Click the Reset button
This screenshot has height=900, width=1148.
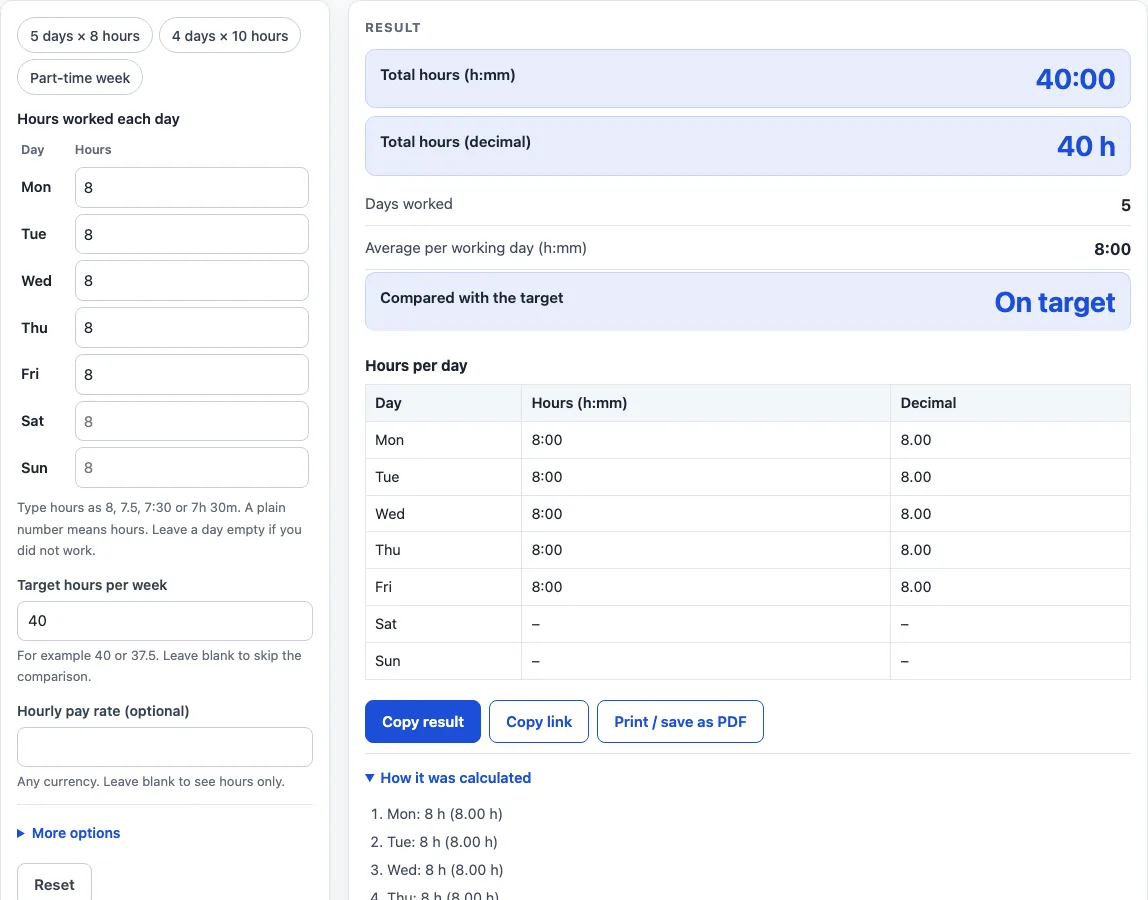[x=54, y=884]
